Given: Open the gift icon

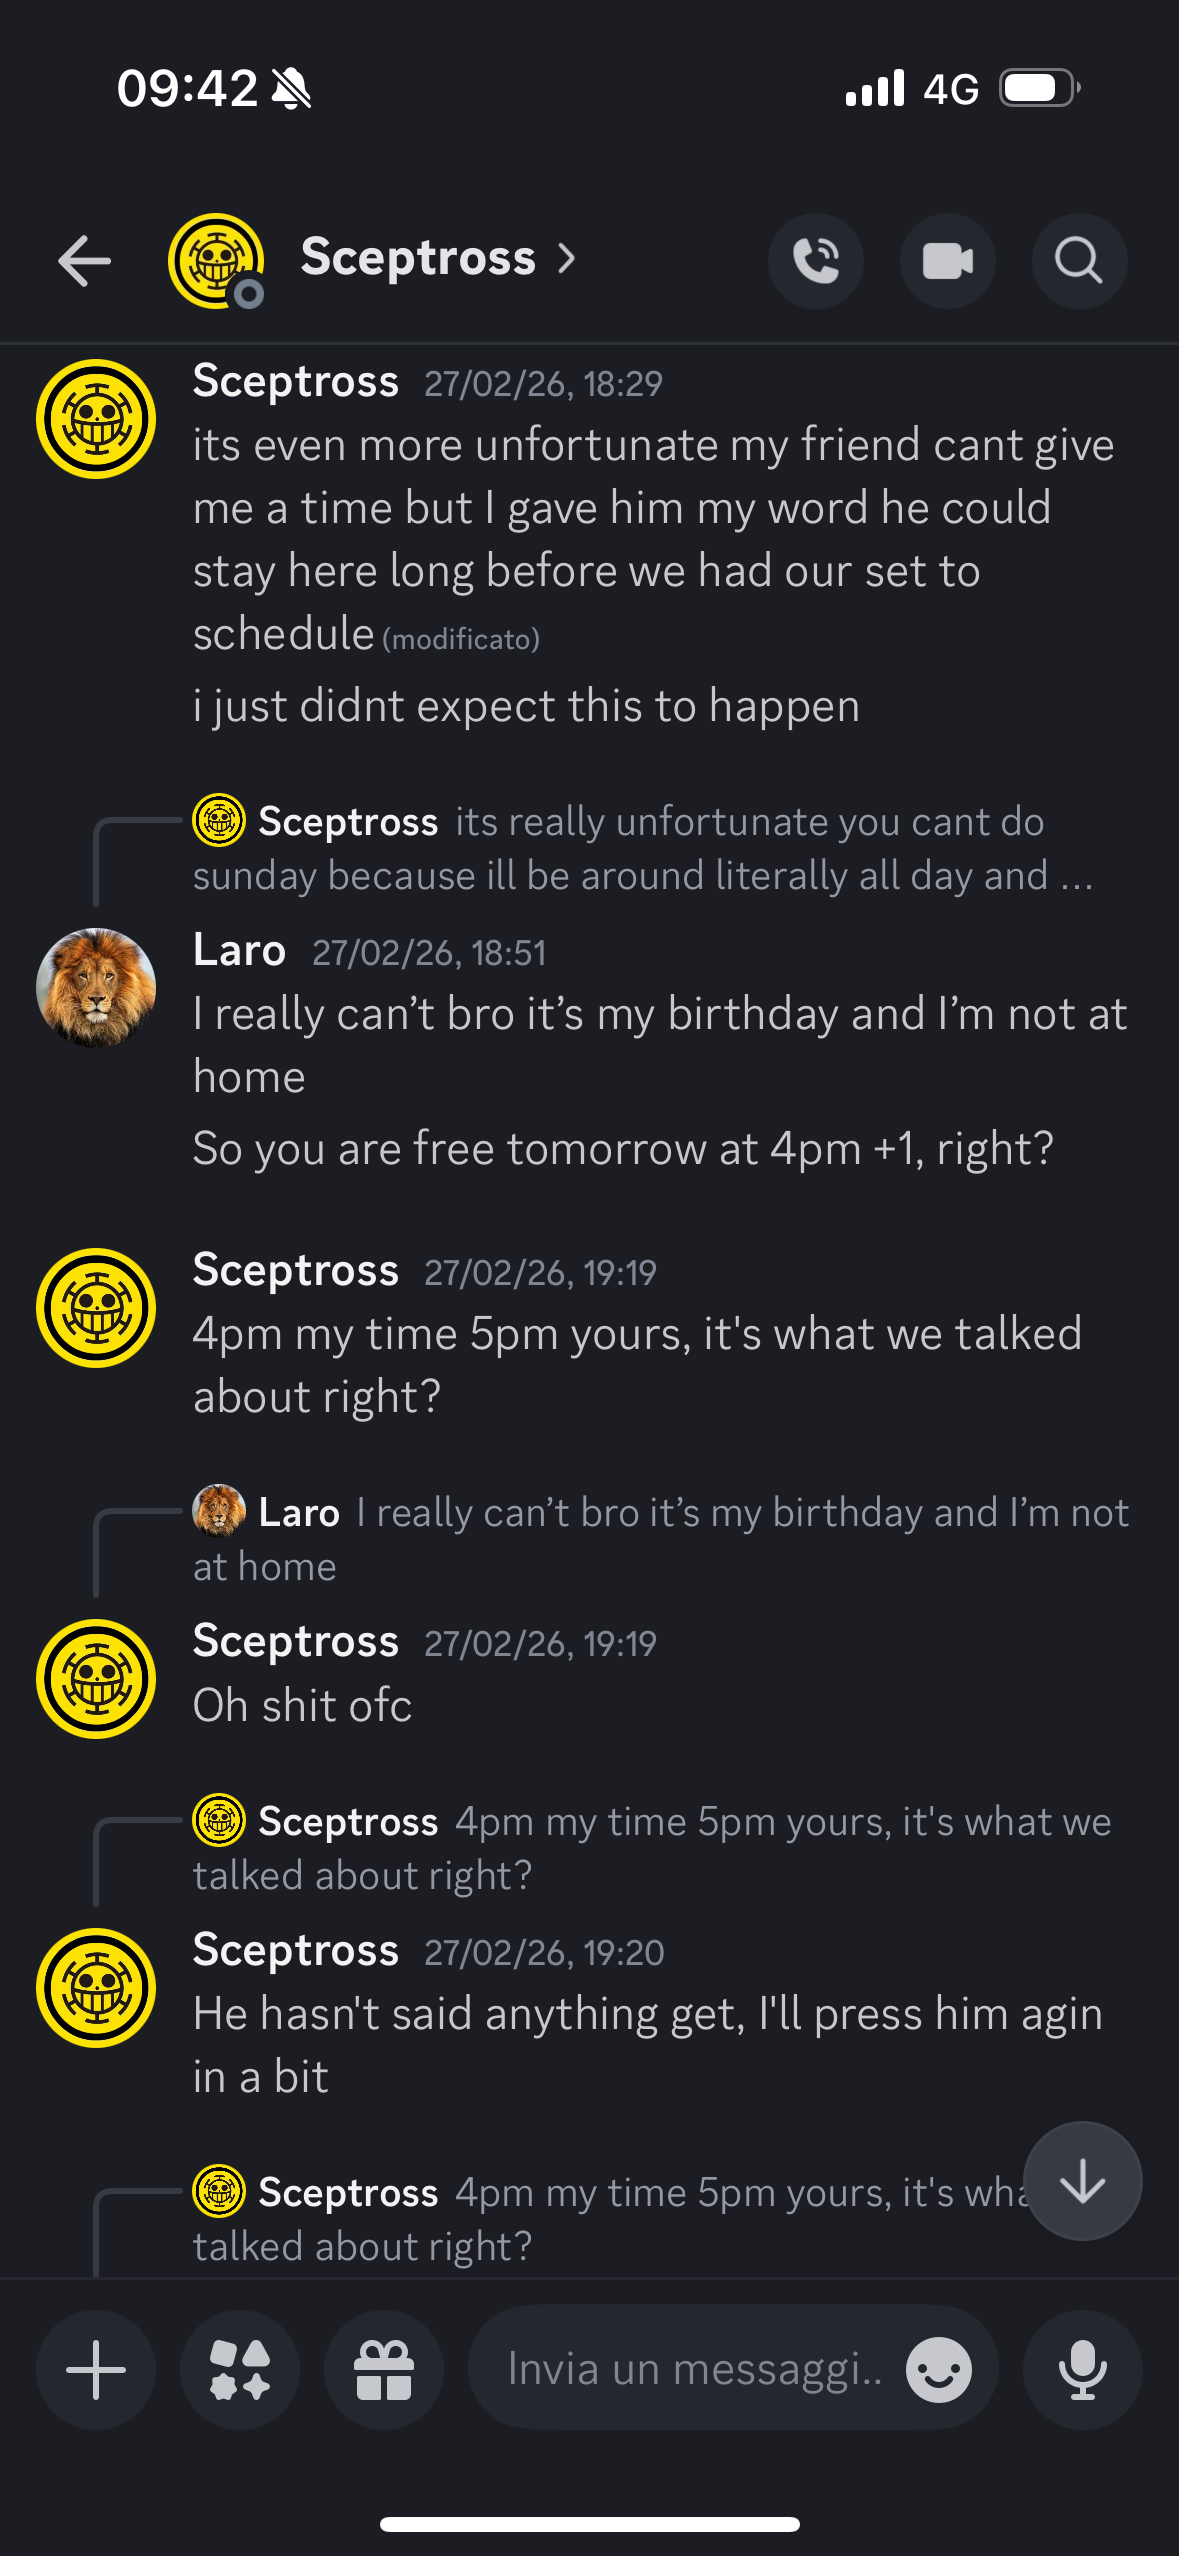Looking at the screenshot, I should click(x=384, y=2369).
